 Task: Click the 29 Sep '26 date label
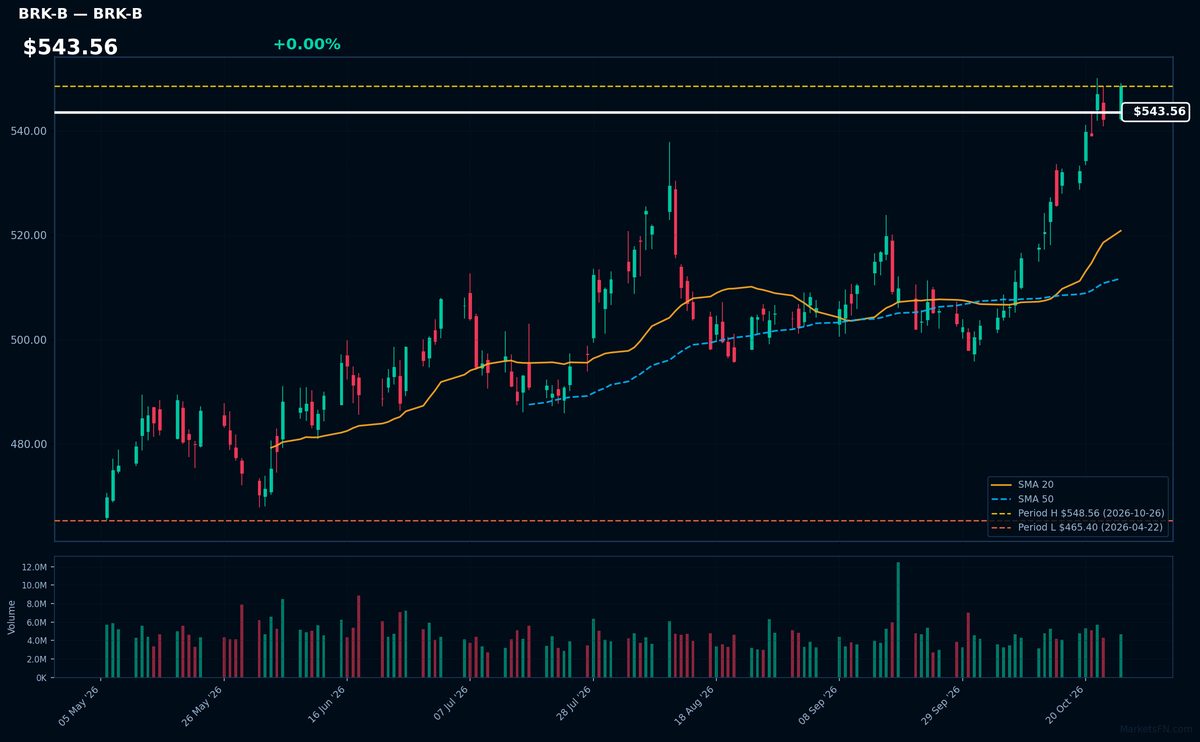click(943, 706)
